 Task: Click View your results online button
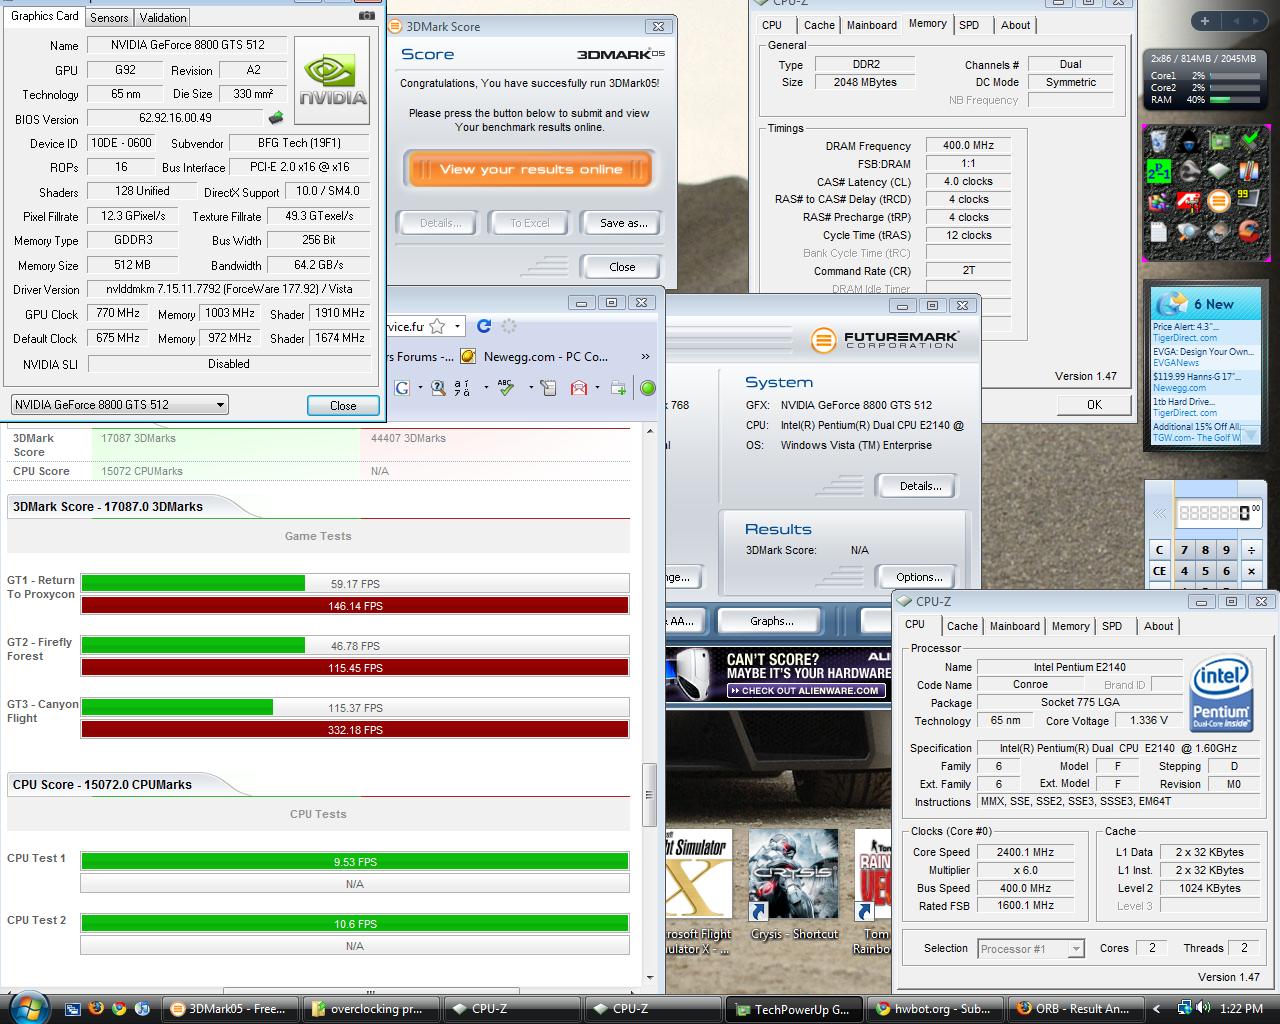[x=530, y=169]
